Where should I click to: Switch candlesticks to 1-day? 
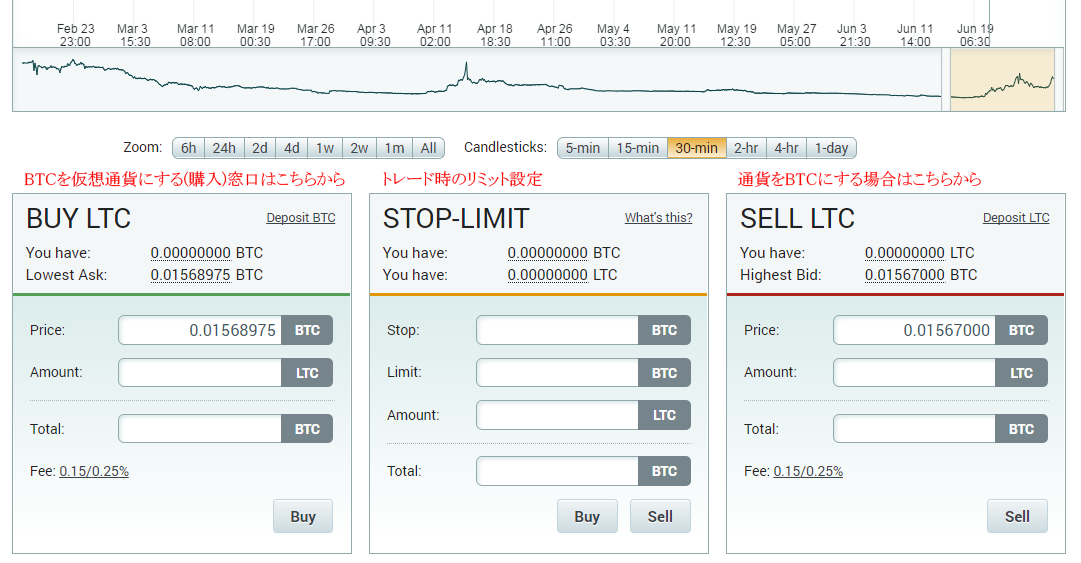pos(831,148)
